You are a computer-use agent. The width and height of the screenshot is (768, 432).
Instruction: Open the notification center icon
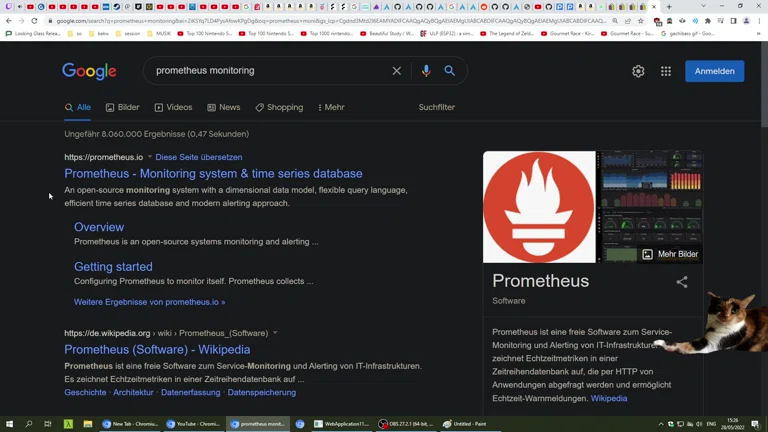point(755,424)
